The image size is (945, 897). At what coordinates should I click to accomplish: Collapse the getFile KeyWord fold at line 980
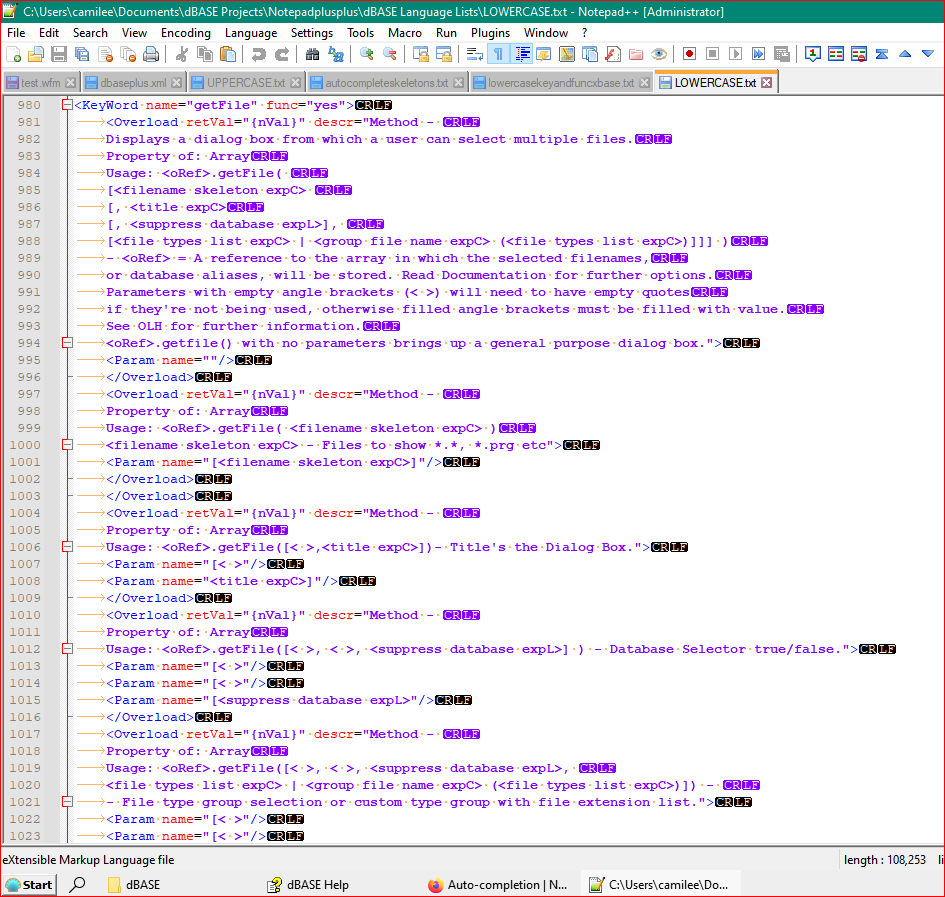[x=68, y=105]
